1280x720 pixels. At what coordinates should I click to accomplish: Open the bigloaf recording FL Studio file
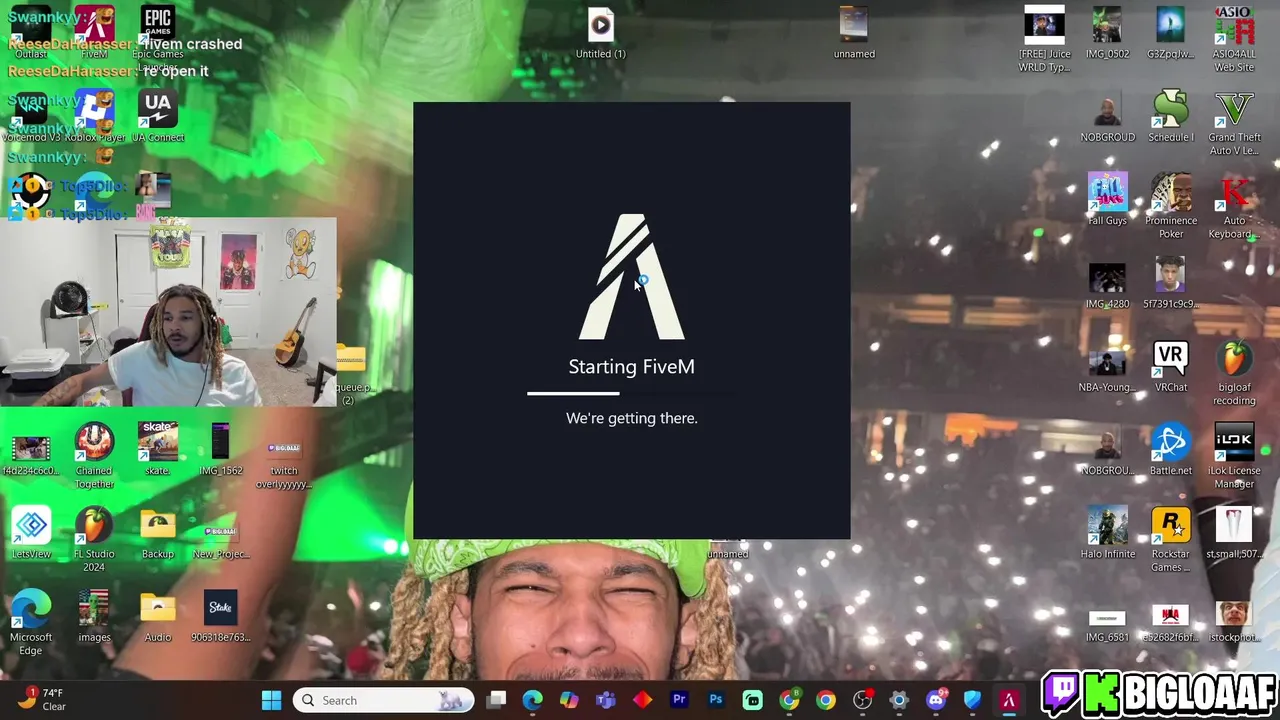click(1234, 373)
